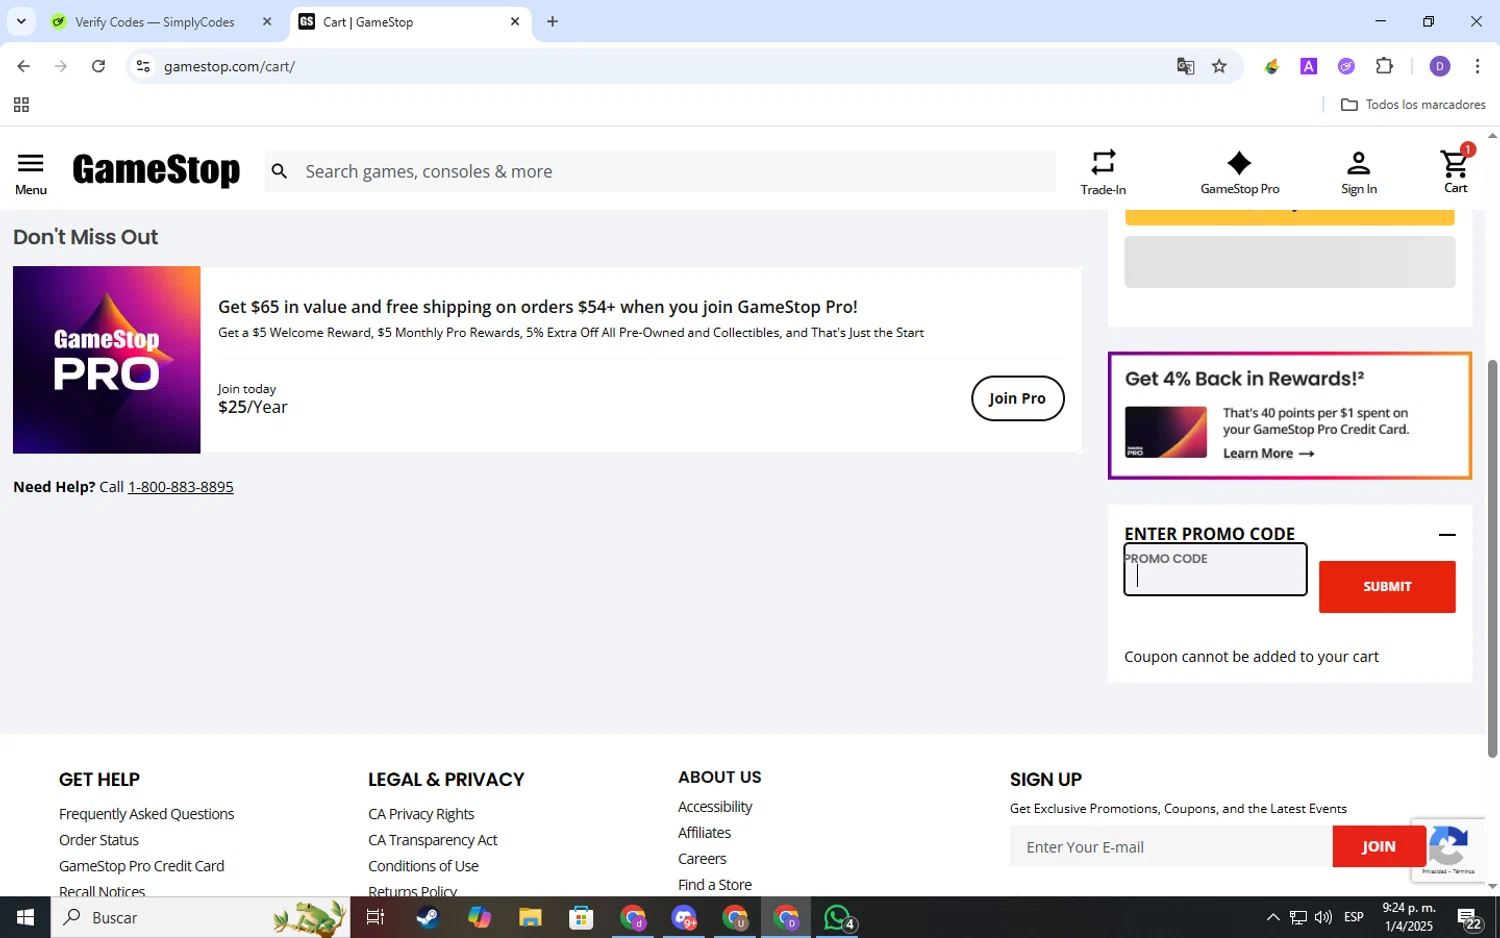
Task: Go back to the previous browser page
Action: pyautogui.click(x=23, y=66)
